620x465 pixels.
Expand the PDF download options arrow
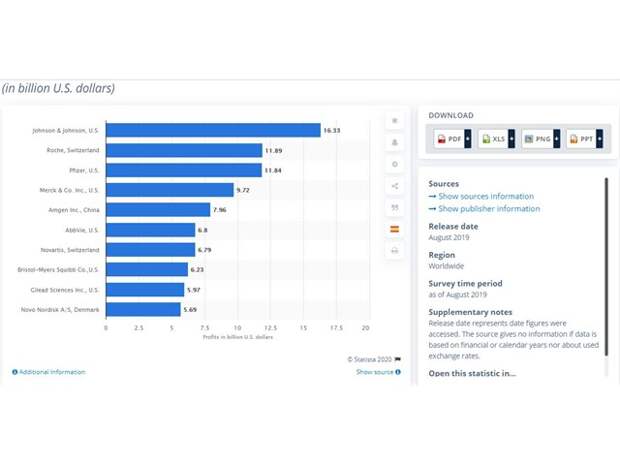(x=468, y=139)
